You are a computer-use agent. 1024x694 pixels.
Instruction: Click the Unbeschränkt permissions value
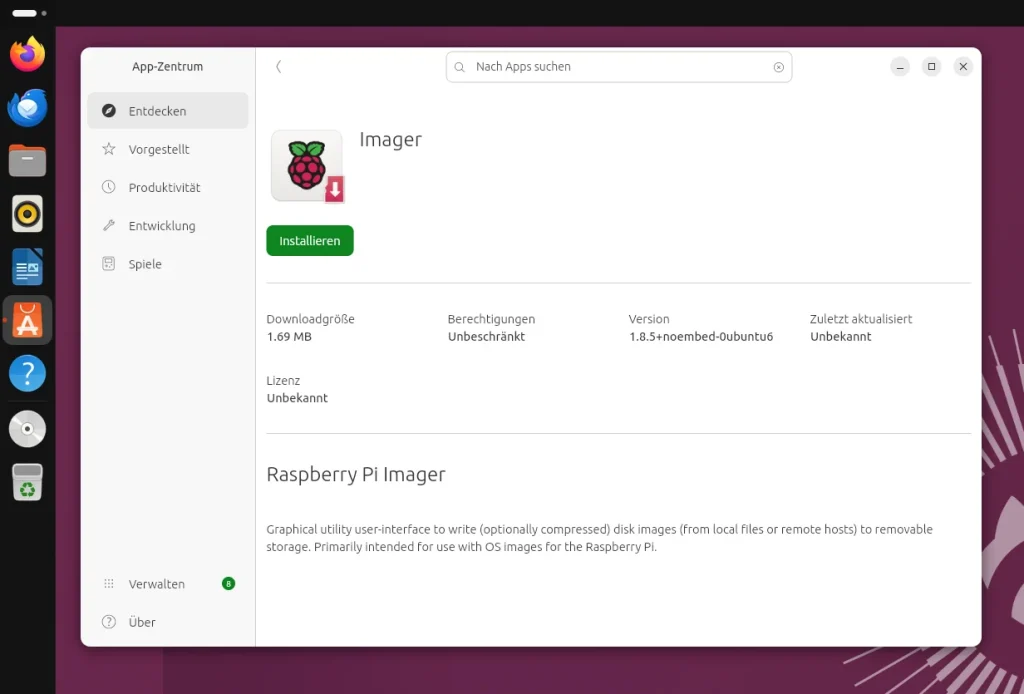point(487,337)
